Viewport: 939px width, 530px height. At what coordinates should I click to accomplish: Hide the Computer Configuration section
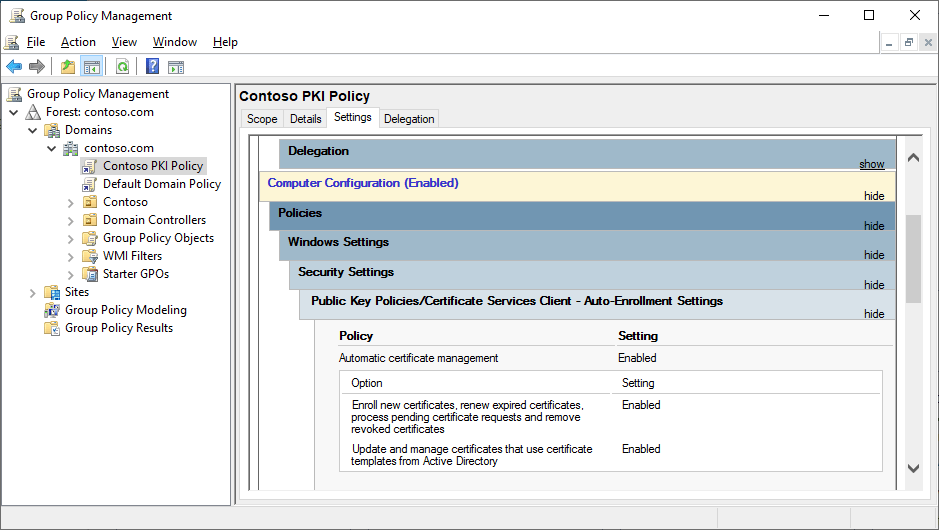point(873,196)
